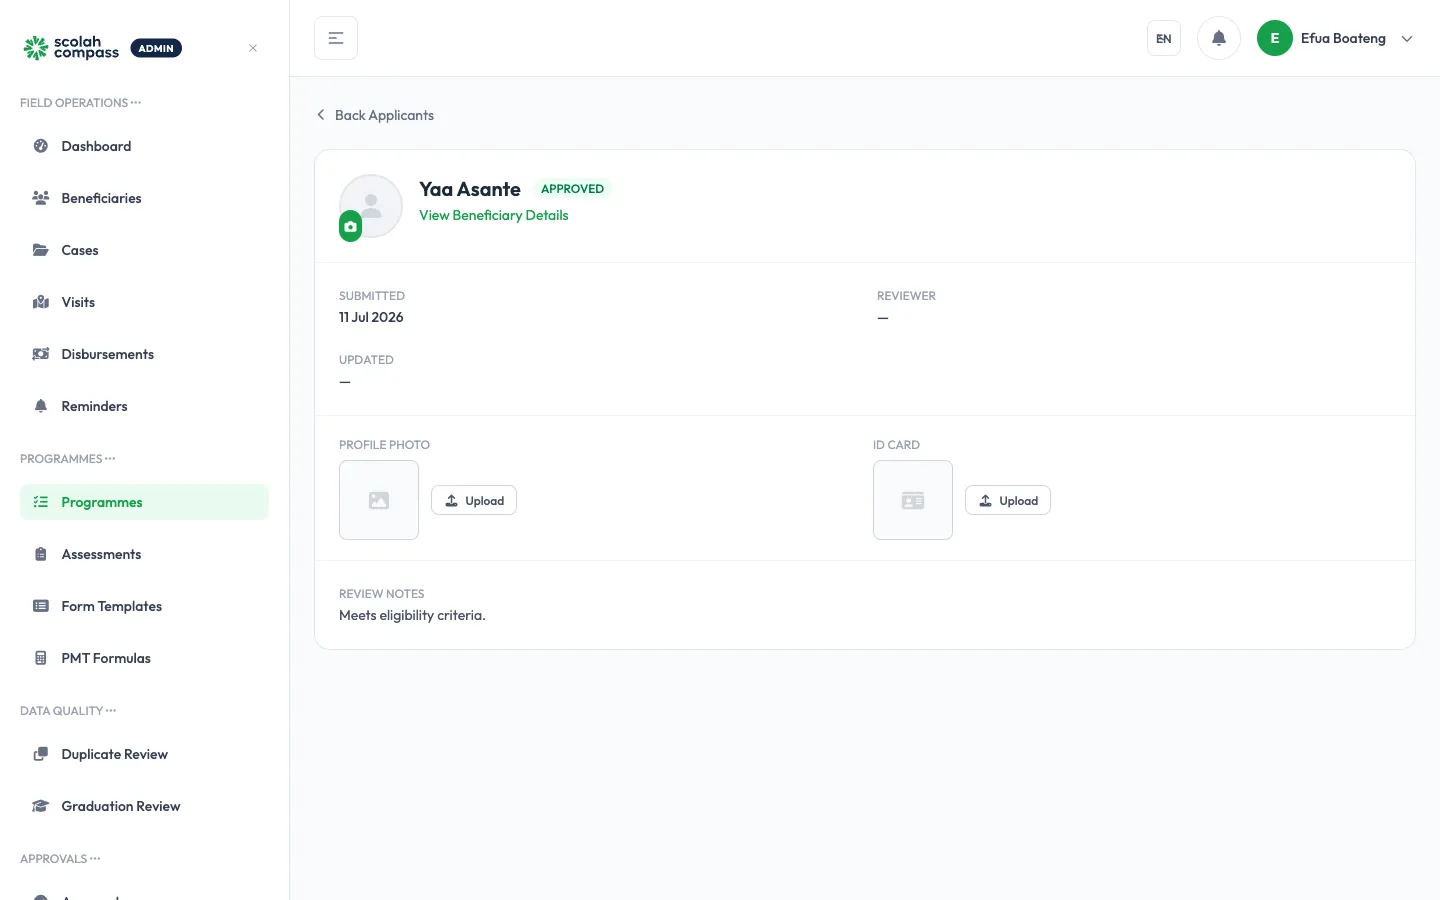Open PMT Formulas menu item
This screenshot has height=900, width=1440.
click(x=144, y=658)
